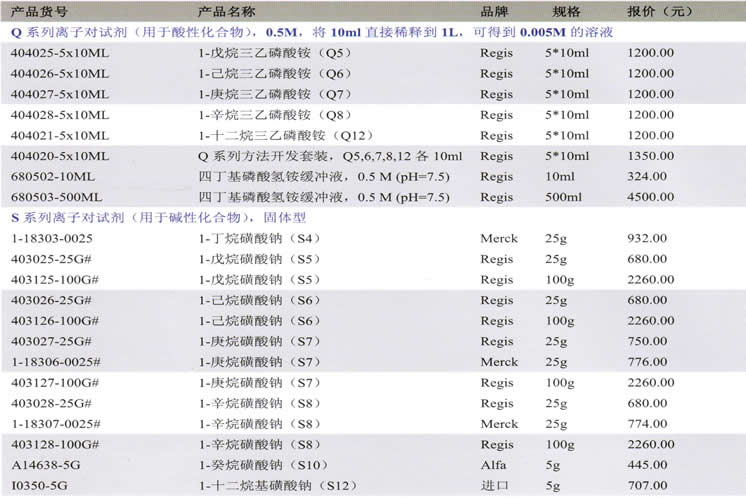Image resolution: width=746 pixels, height=498 pixels.
Task: Click the 报价（元） column header
Action: click(x=658, y=12)
